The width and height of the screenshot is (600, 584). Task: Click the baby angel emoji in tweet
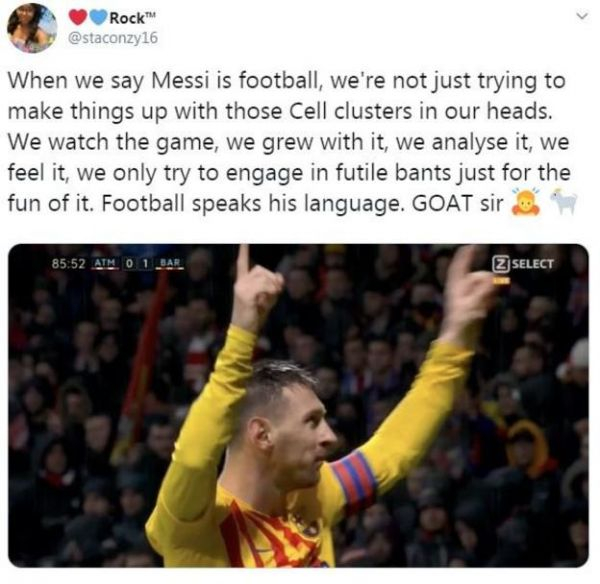tap(526, 202)
